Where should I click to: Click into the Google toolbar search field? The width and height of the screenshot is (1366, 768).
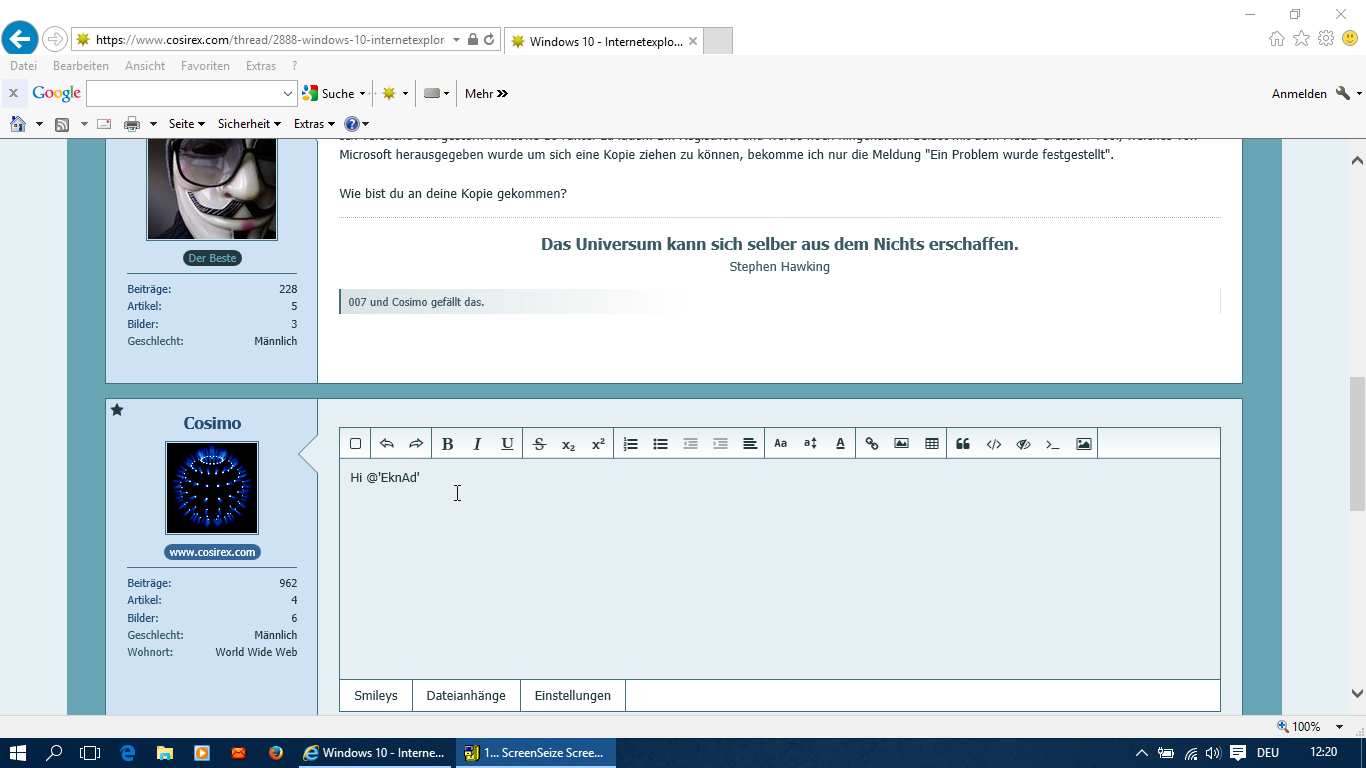184,94
